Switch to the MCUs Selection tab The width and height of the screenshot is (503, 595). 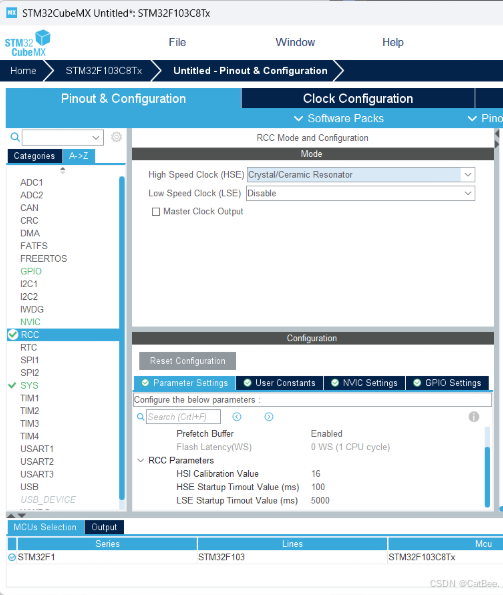tap(45, 527)
